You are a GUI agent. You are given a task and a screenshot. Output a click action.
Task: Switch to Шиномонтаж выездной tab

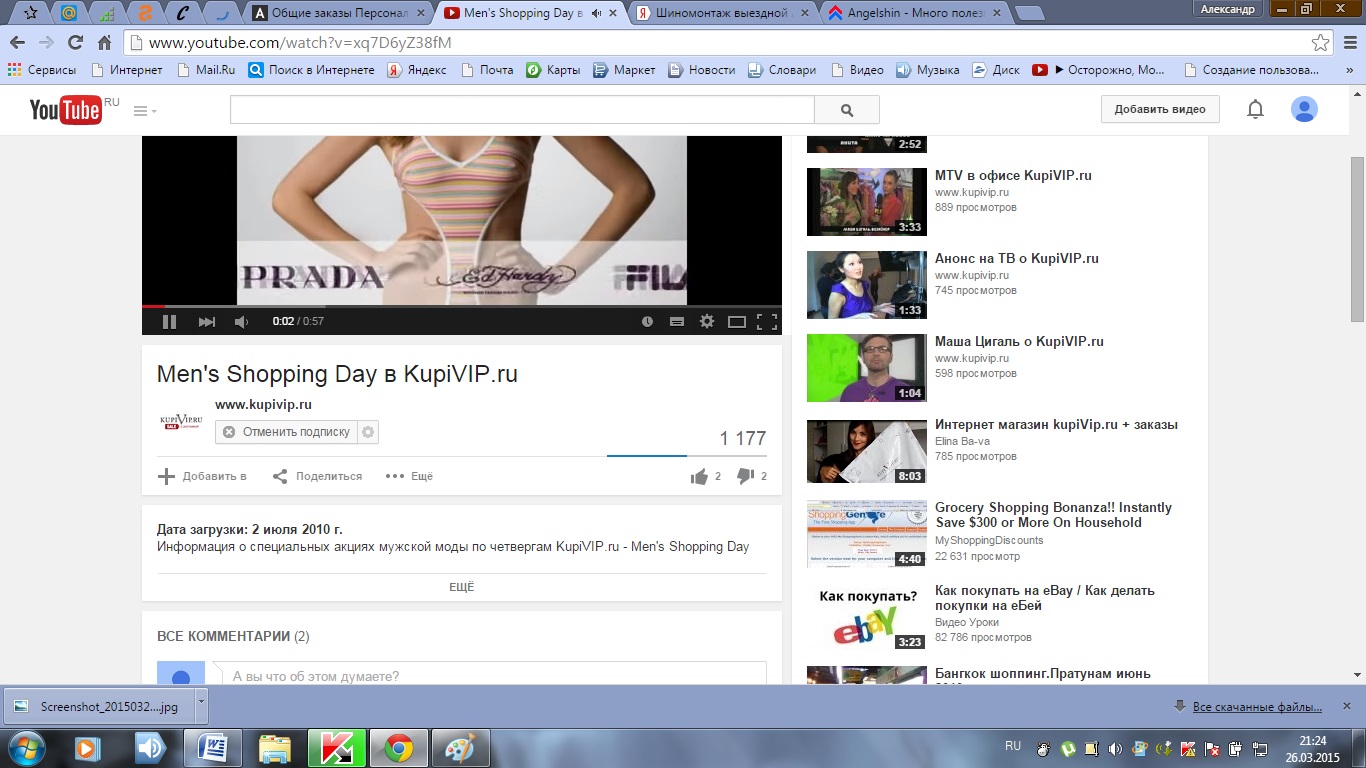pyautogui.click(x=722, y=13)
